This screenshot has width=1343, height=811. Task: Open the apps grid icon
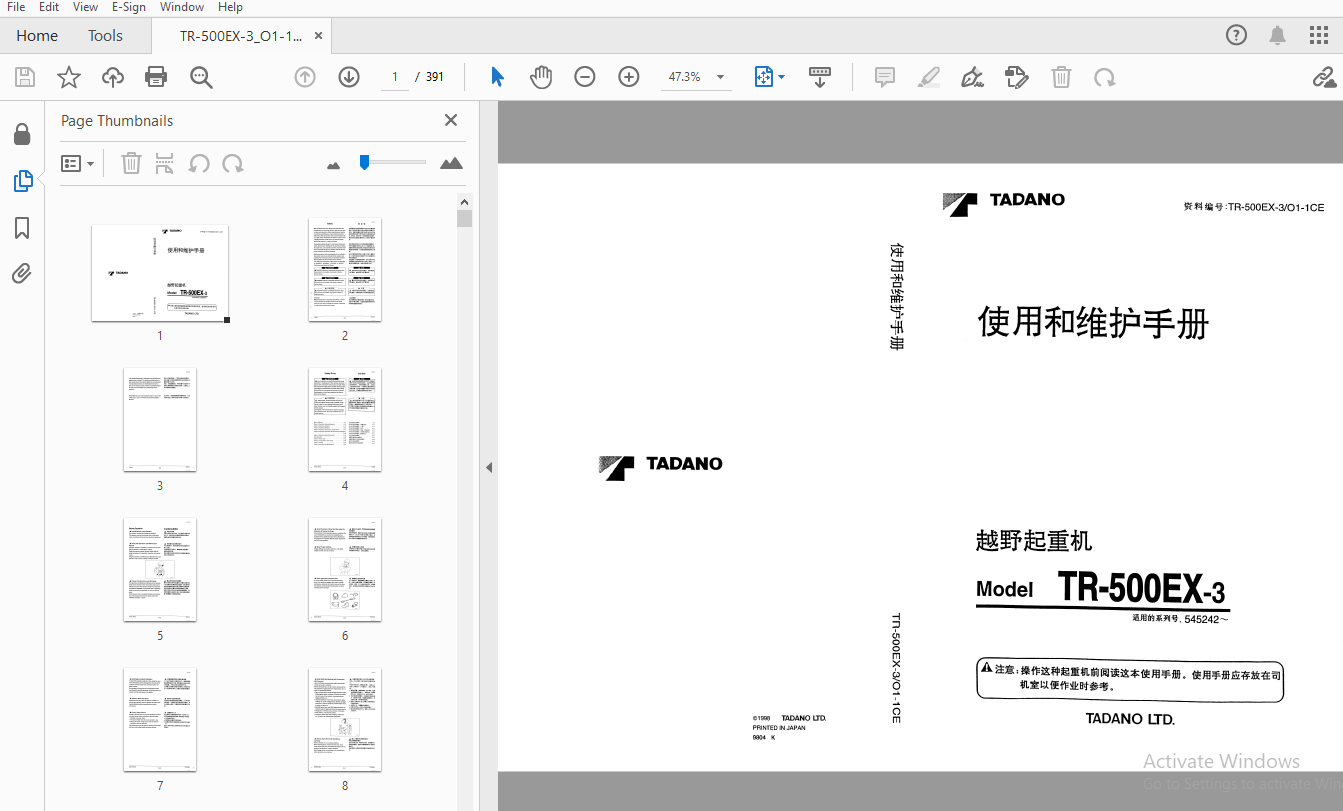[x=1319, y=36]
